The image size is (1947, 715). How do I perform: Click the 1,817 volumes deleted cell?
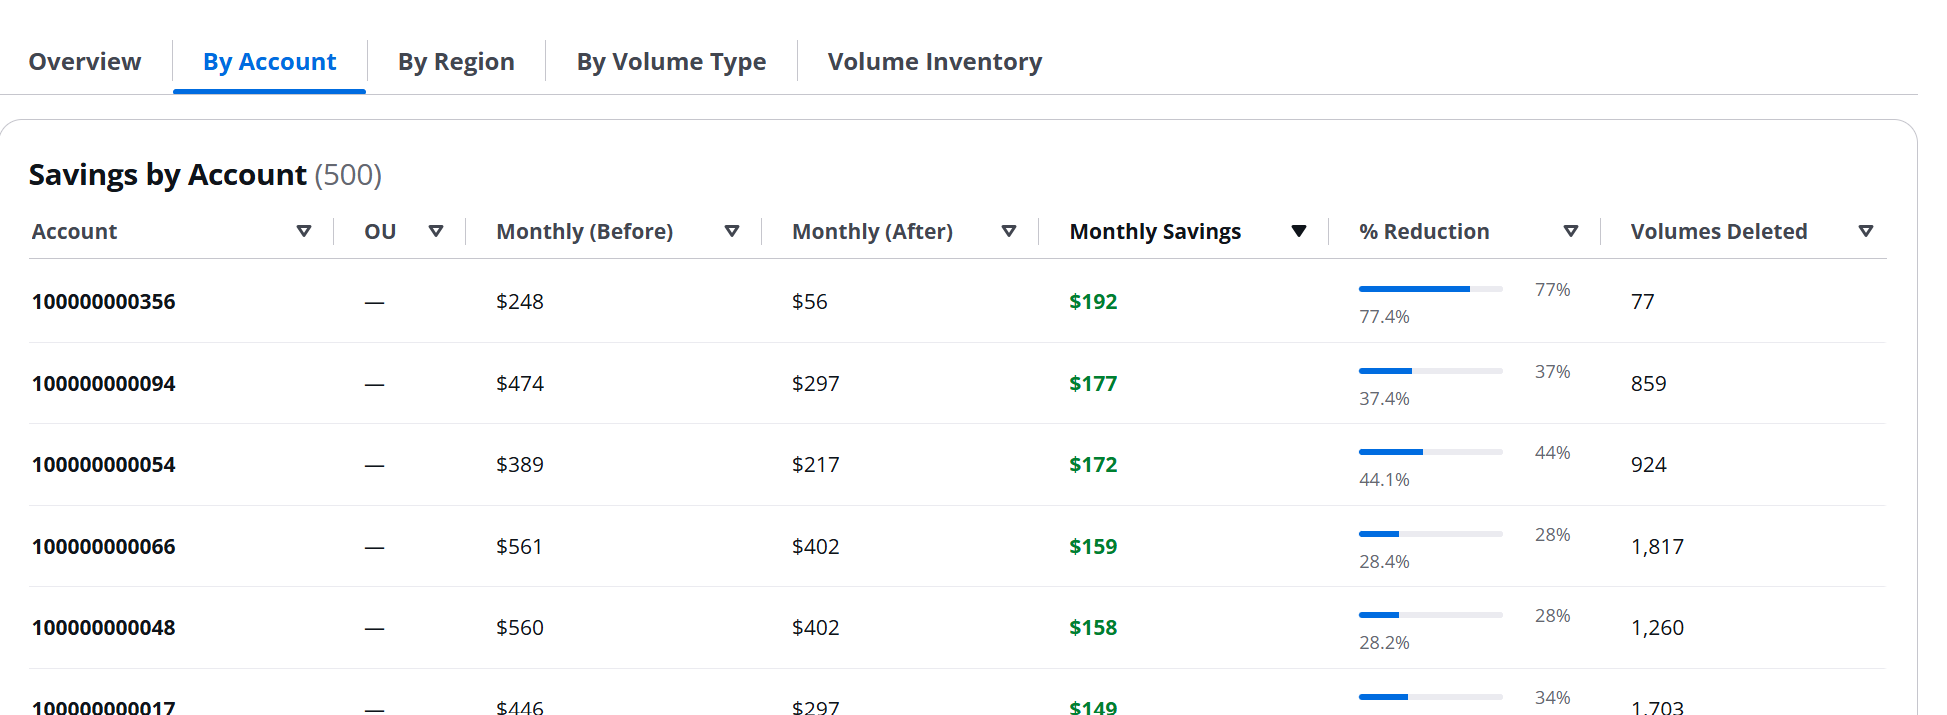pos(1657,546)
